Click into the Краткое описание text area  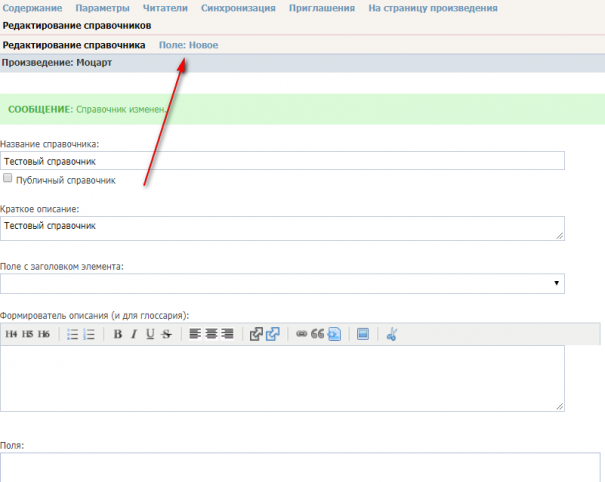click(282, 228)
